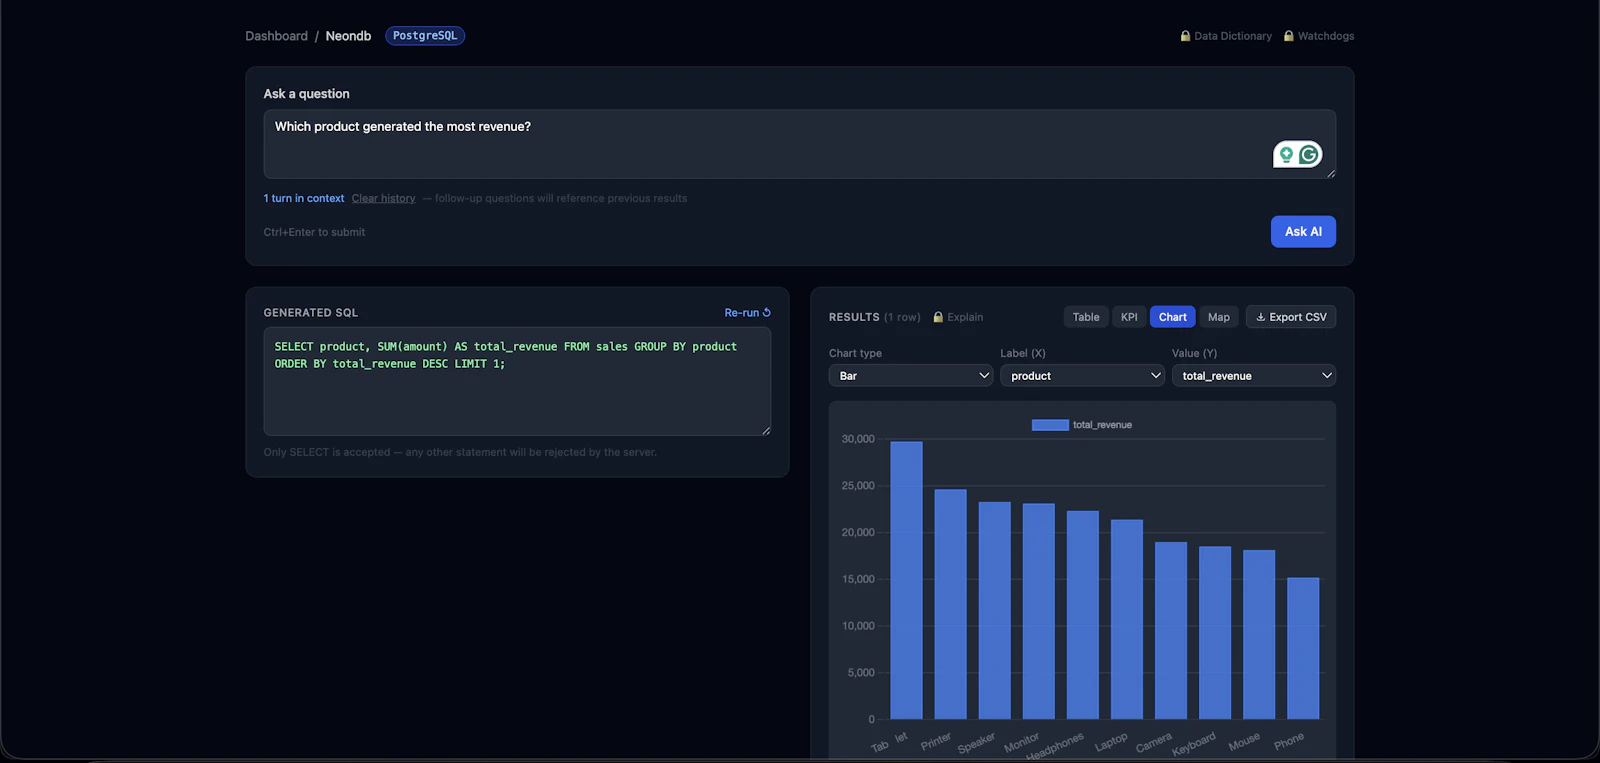Click the 'Chart type' field label
Viewport: 1600px width, 763px height.
point(855,353)
